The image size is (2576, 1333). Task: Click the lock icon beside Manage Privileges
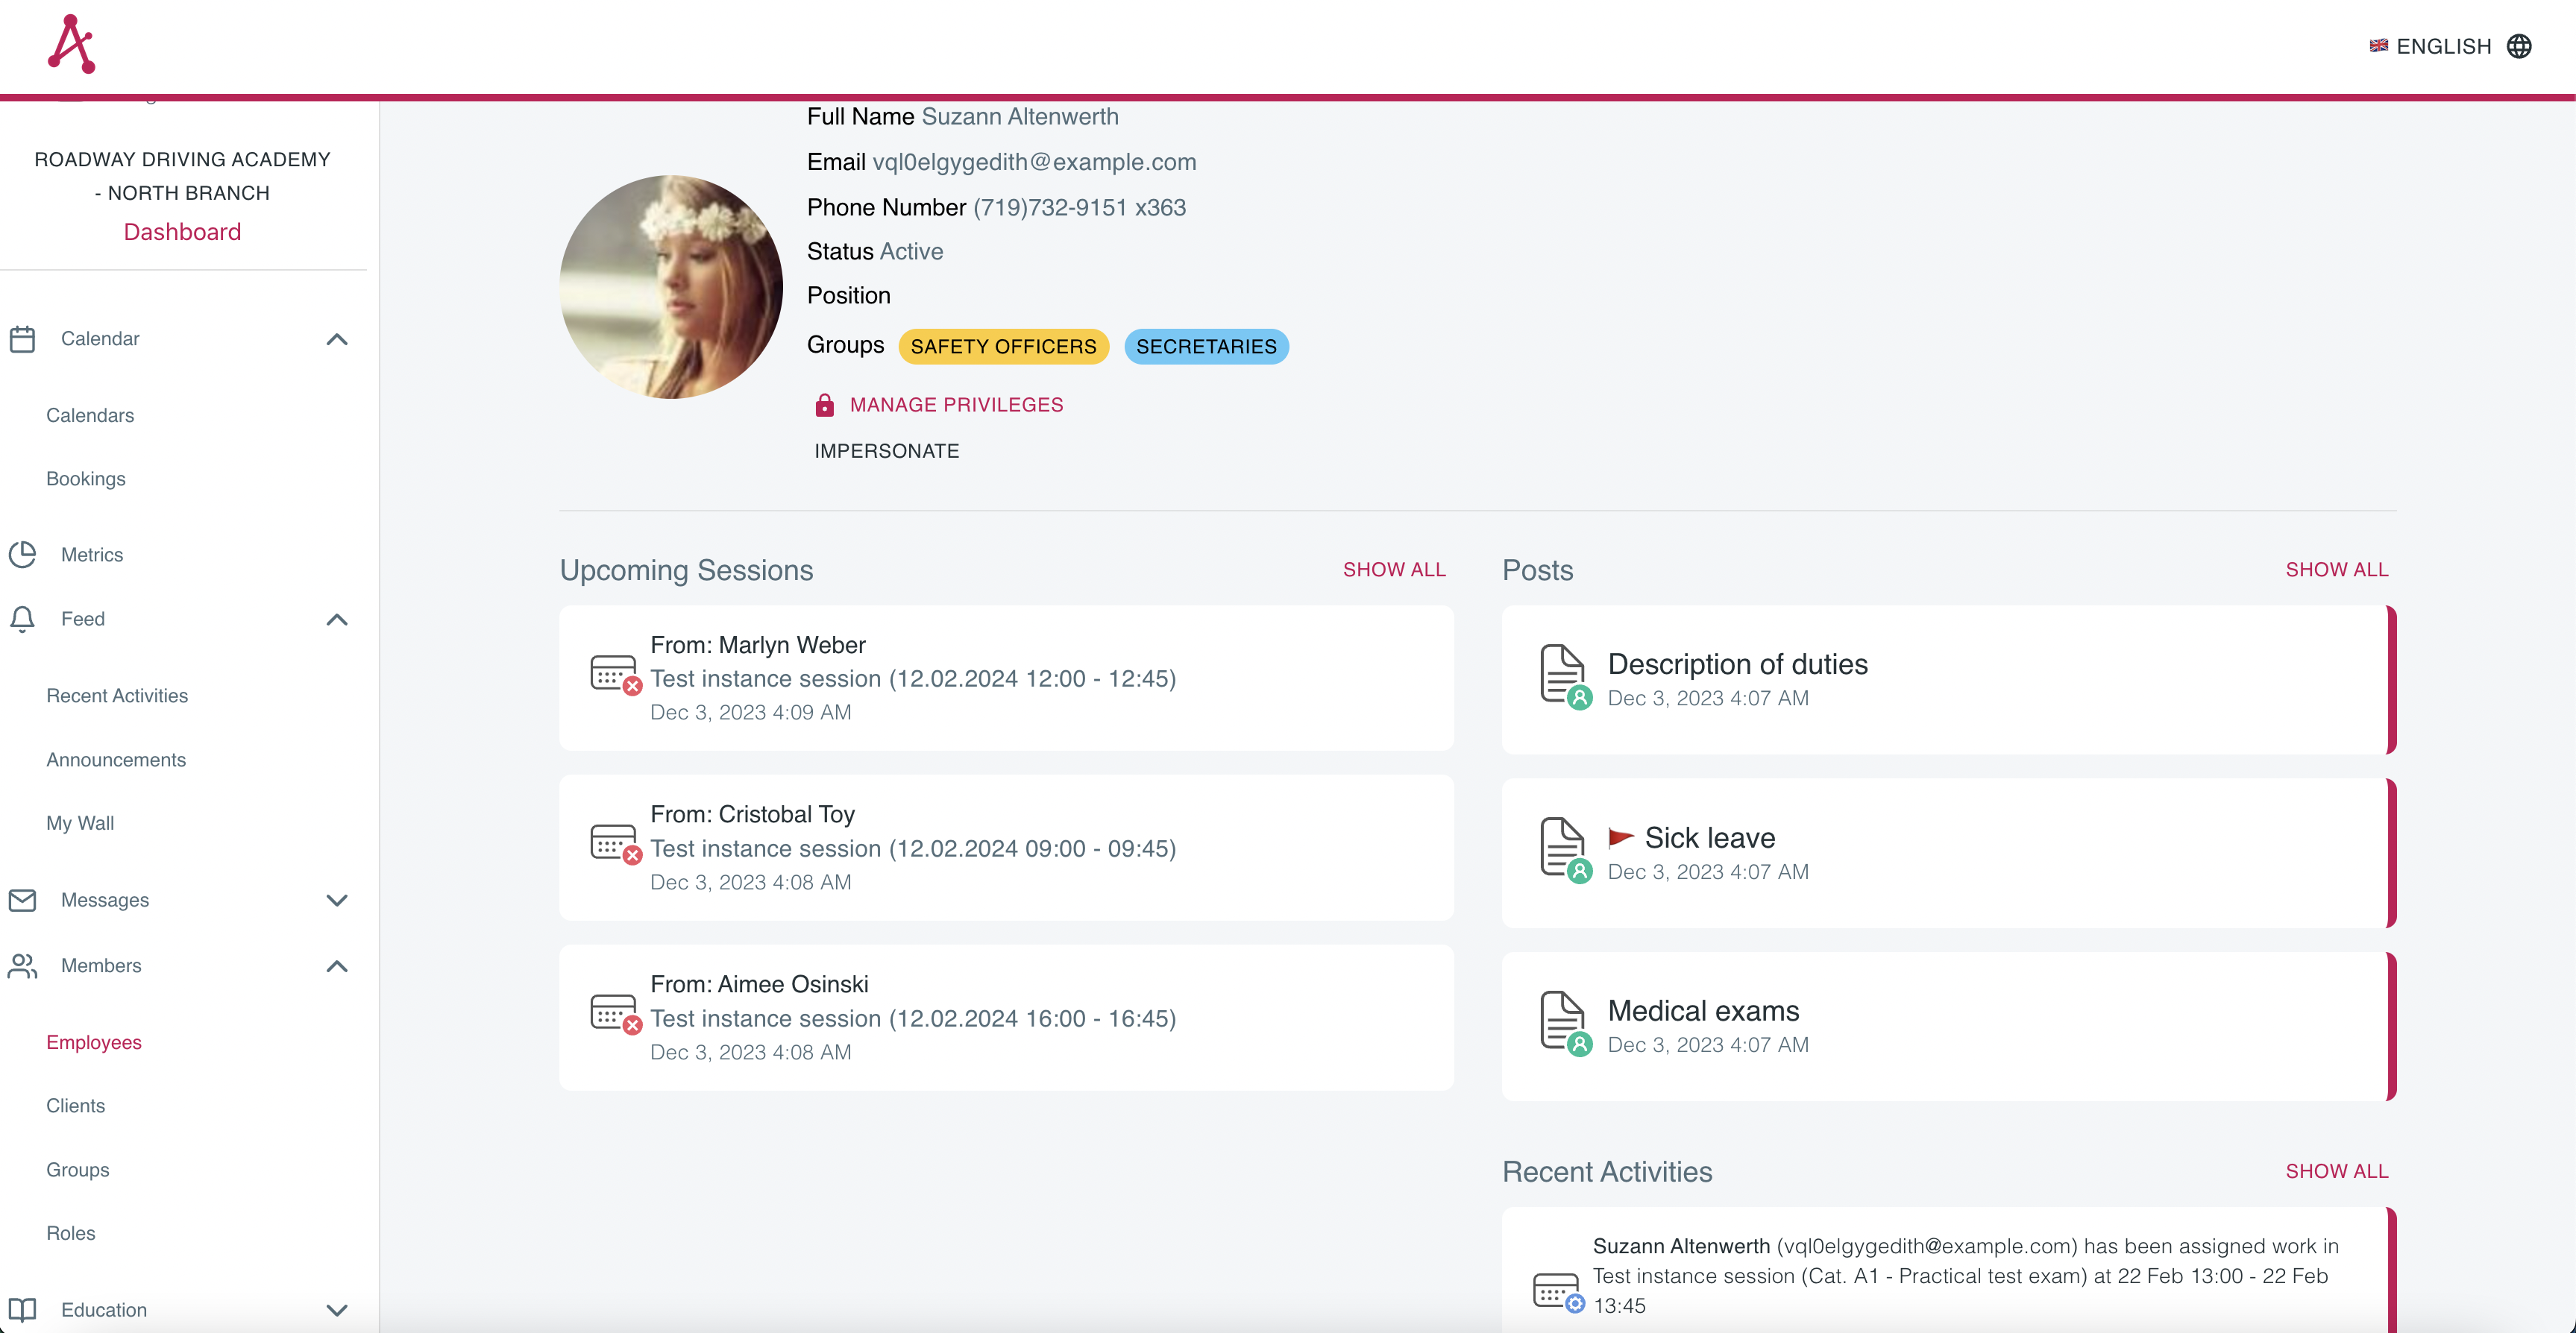824,405
